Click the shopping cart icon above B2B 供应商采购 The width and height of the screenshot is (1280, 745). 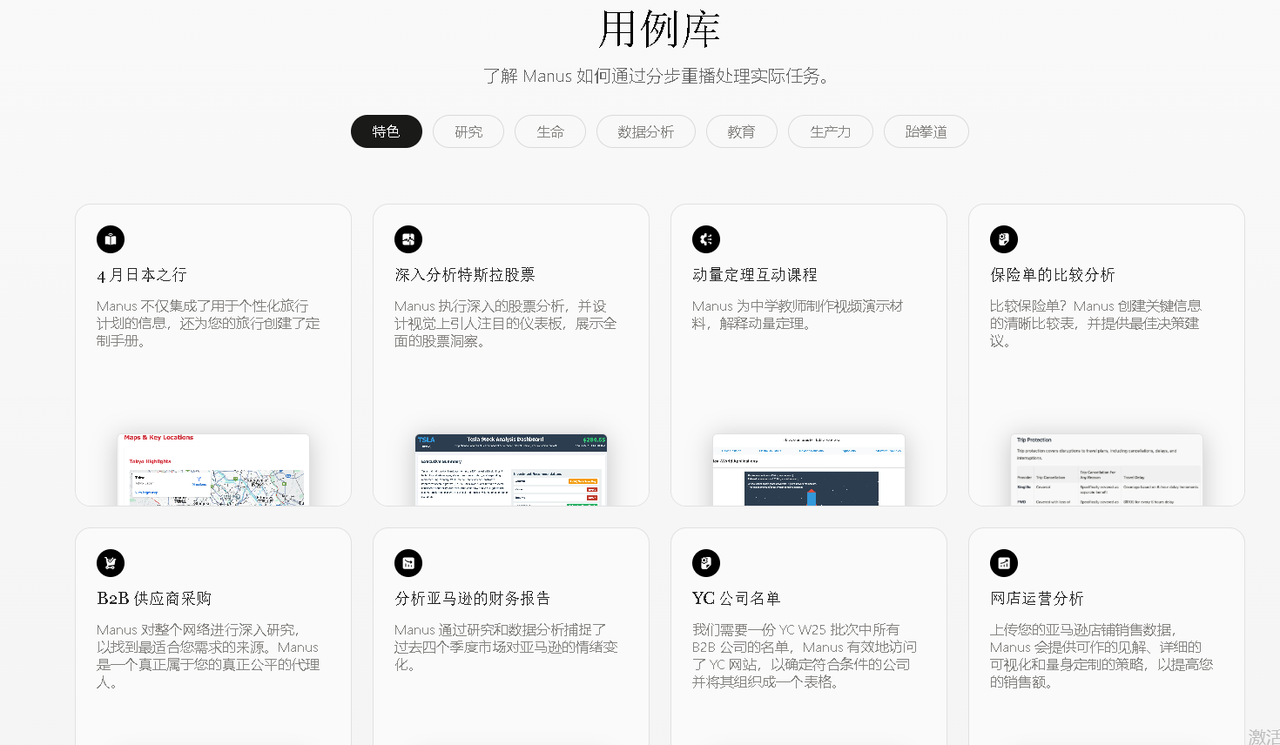[x=110, y=563]
